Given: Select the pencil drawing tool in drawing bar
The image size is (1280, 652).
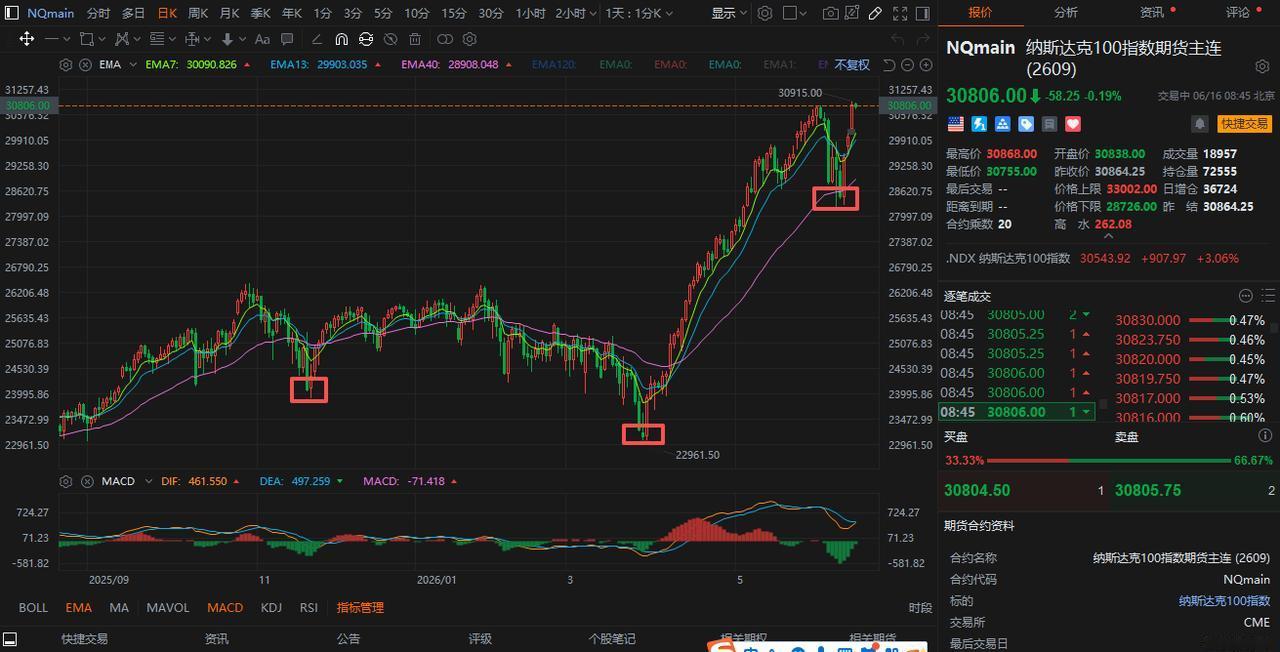Looking at the screenshot, I should pyautogui.click(x=317, y=39).
